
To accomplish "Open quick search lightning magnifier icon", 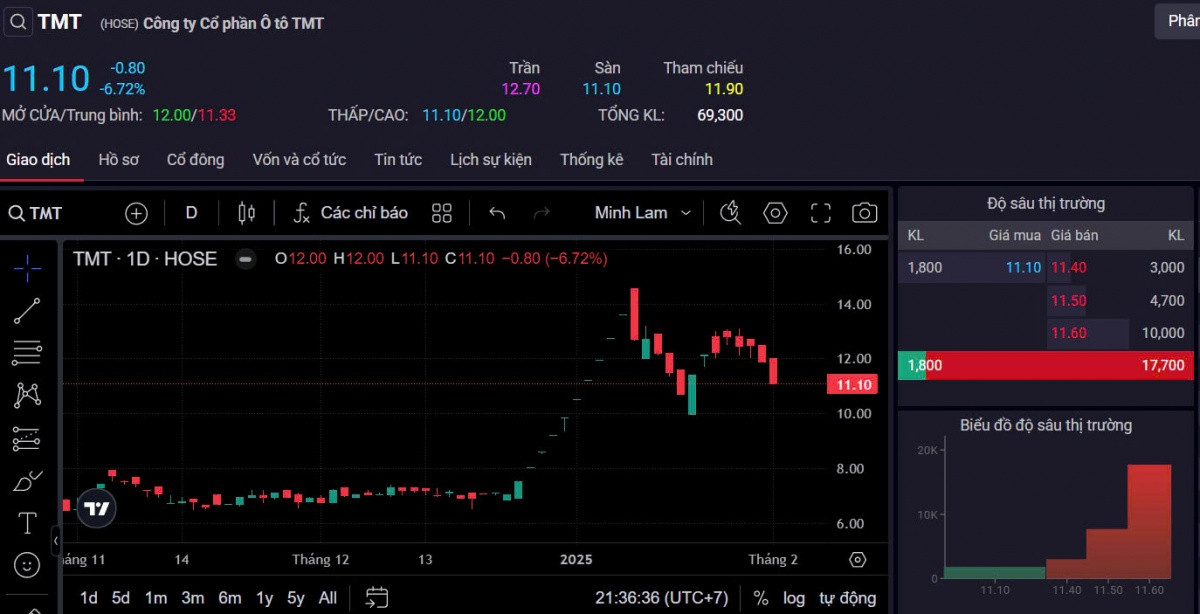I will [731, 213].
